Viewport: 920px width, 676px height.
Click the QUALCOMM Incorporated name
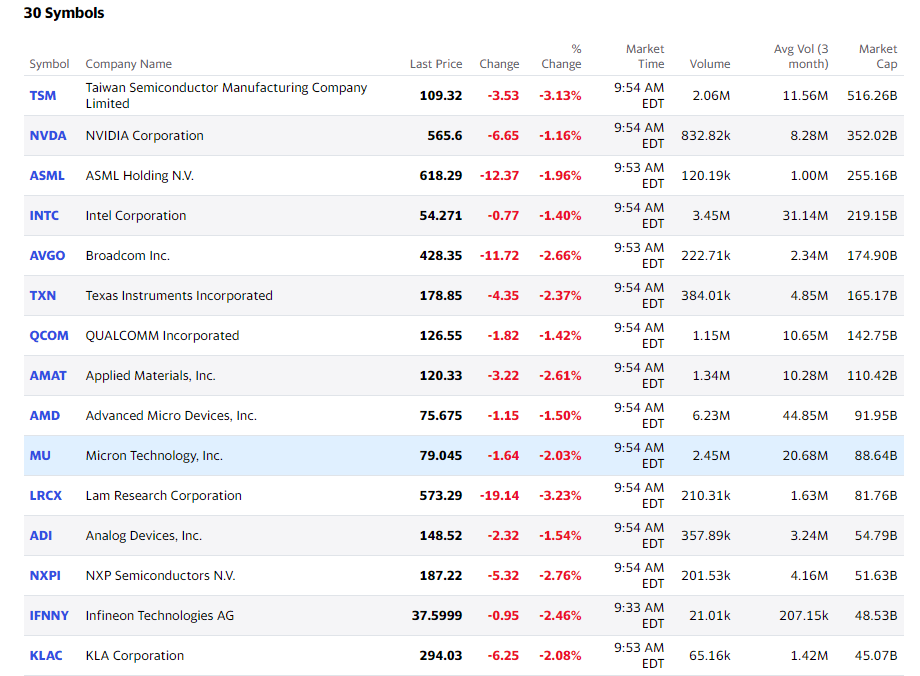point(163,336)
